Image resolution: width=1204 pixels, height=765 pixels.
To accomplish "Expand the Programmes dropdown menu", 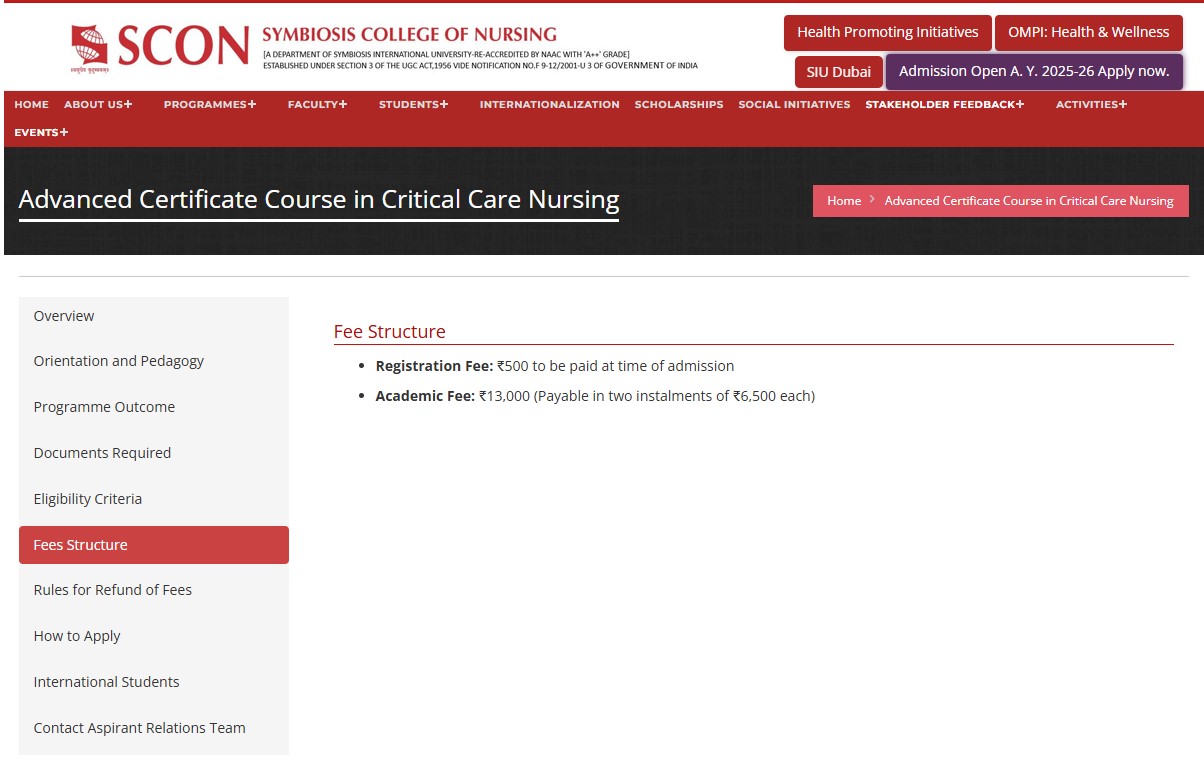I will pos(210,104).
